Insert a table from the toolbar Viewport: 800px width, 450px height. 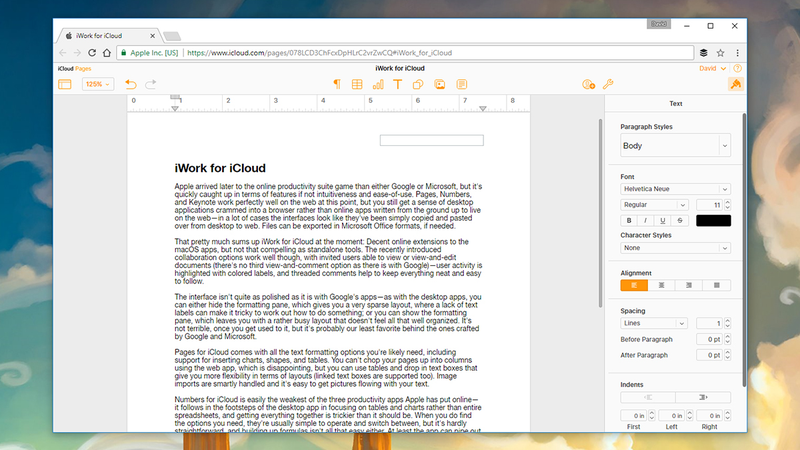(357, 84)
